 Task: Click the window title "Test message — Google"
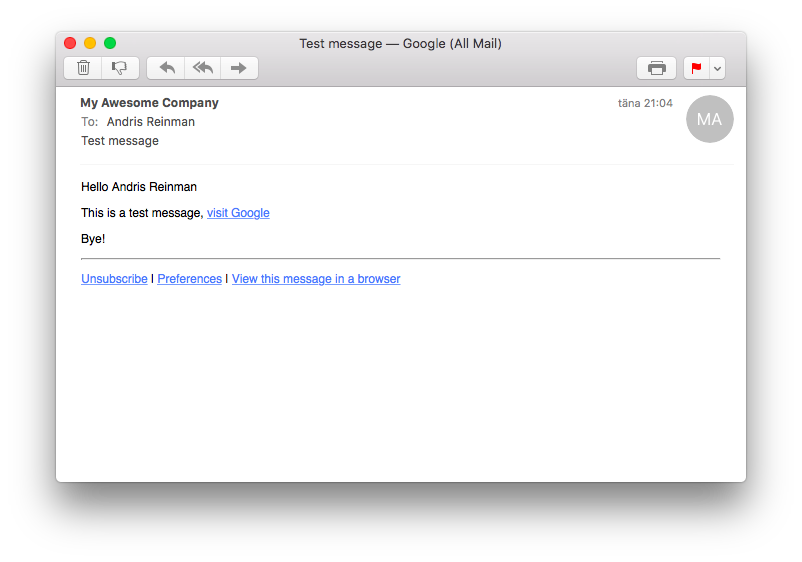[400, 44]
